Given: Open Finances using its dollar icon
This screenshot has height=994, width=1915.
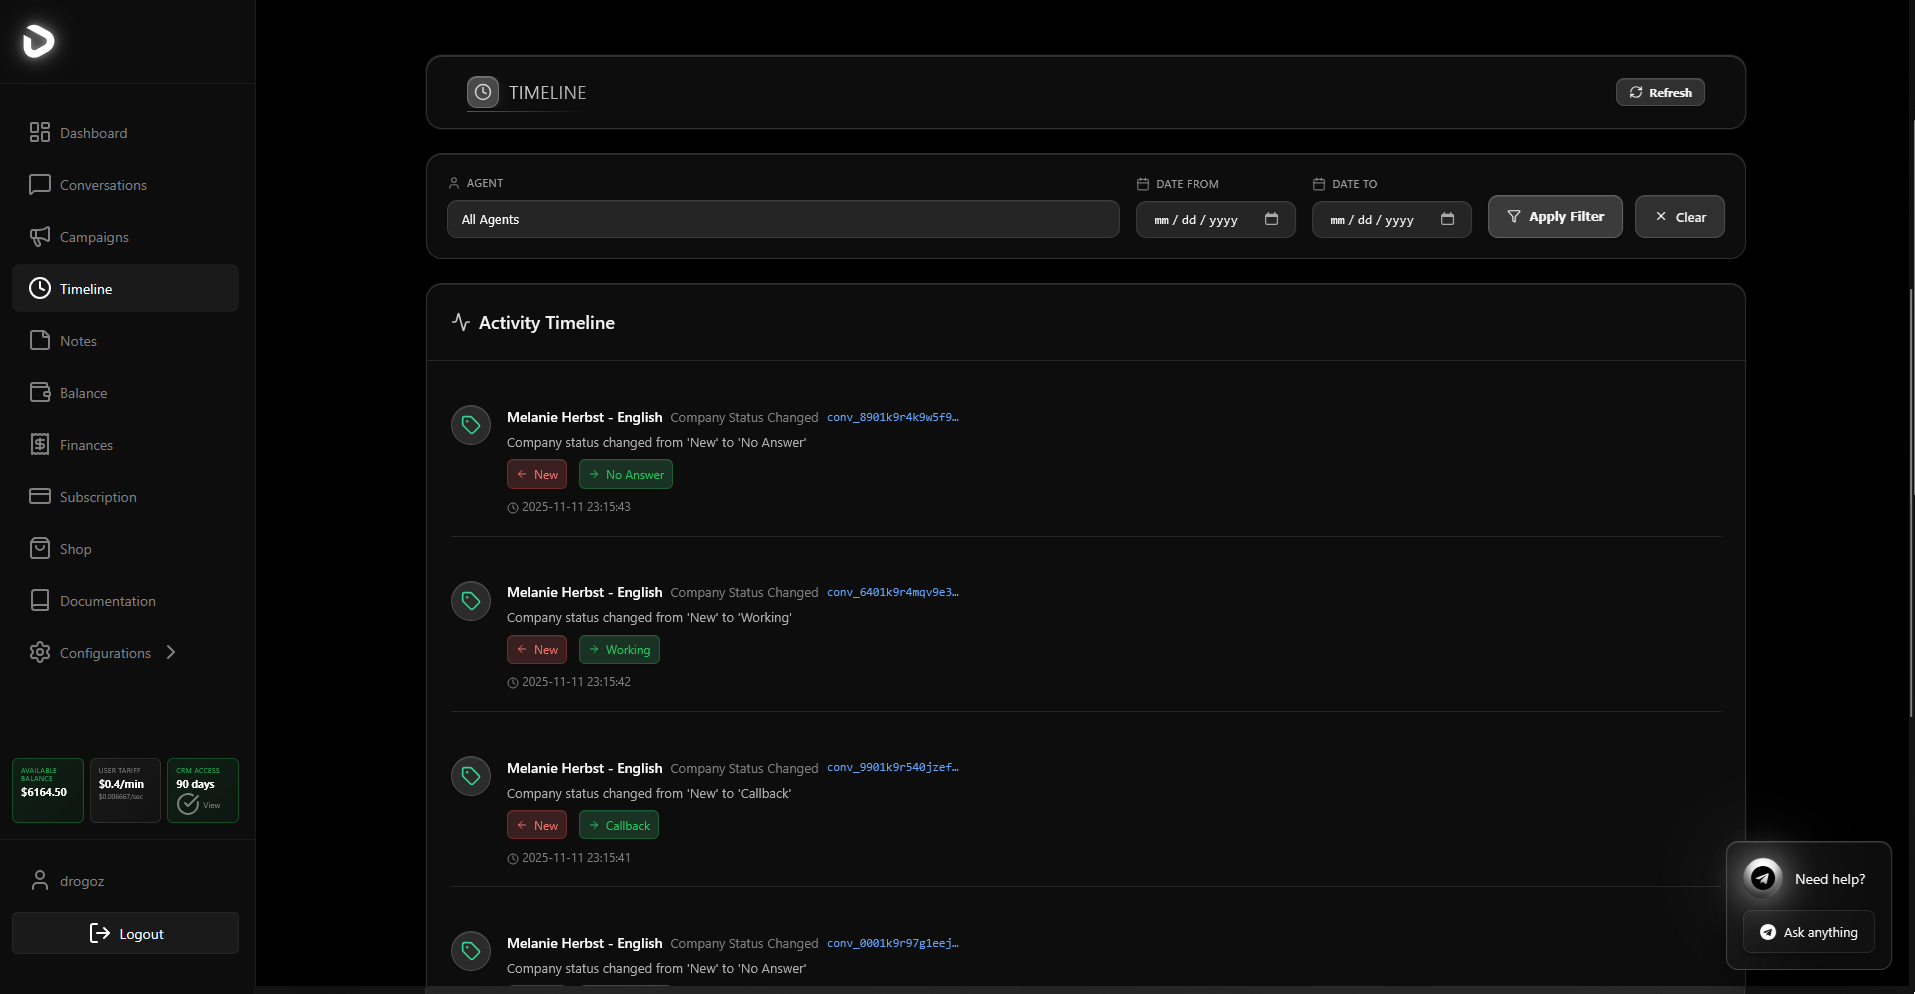Looking at the screenshot, I should point(40,444).
